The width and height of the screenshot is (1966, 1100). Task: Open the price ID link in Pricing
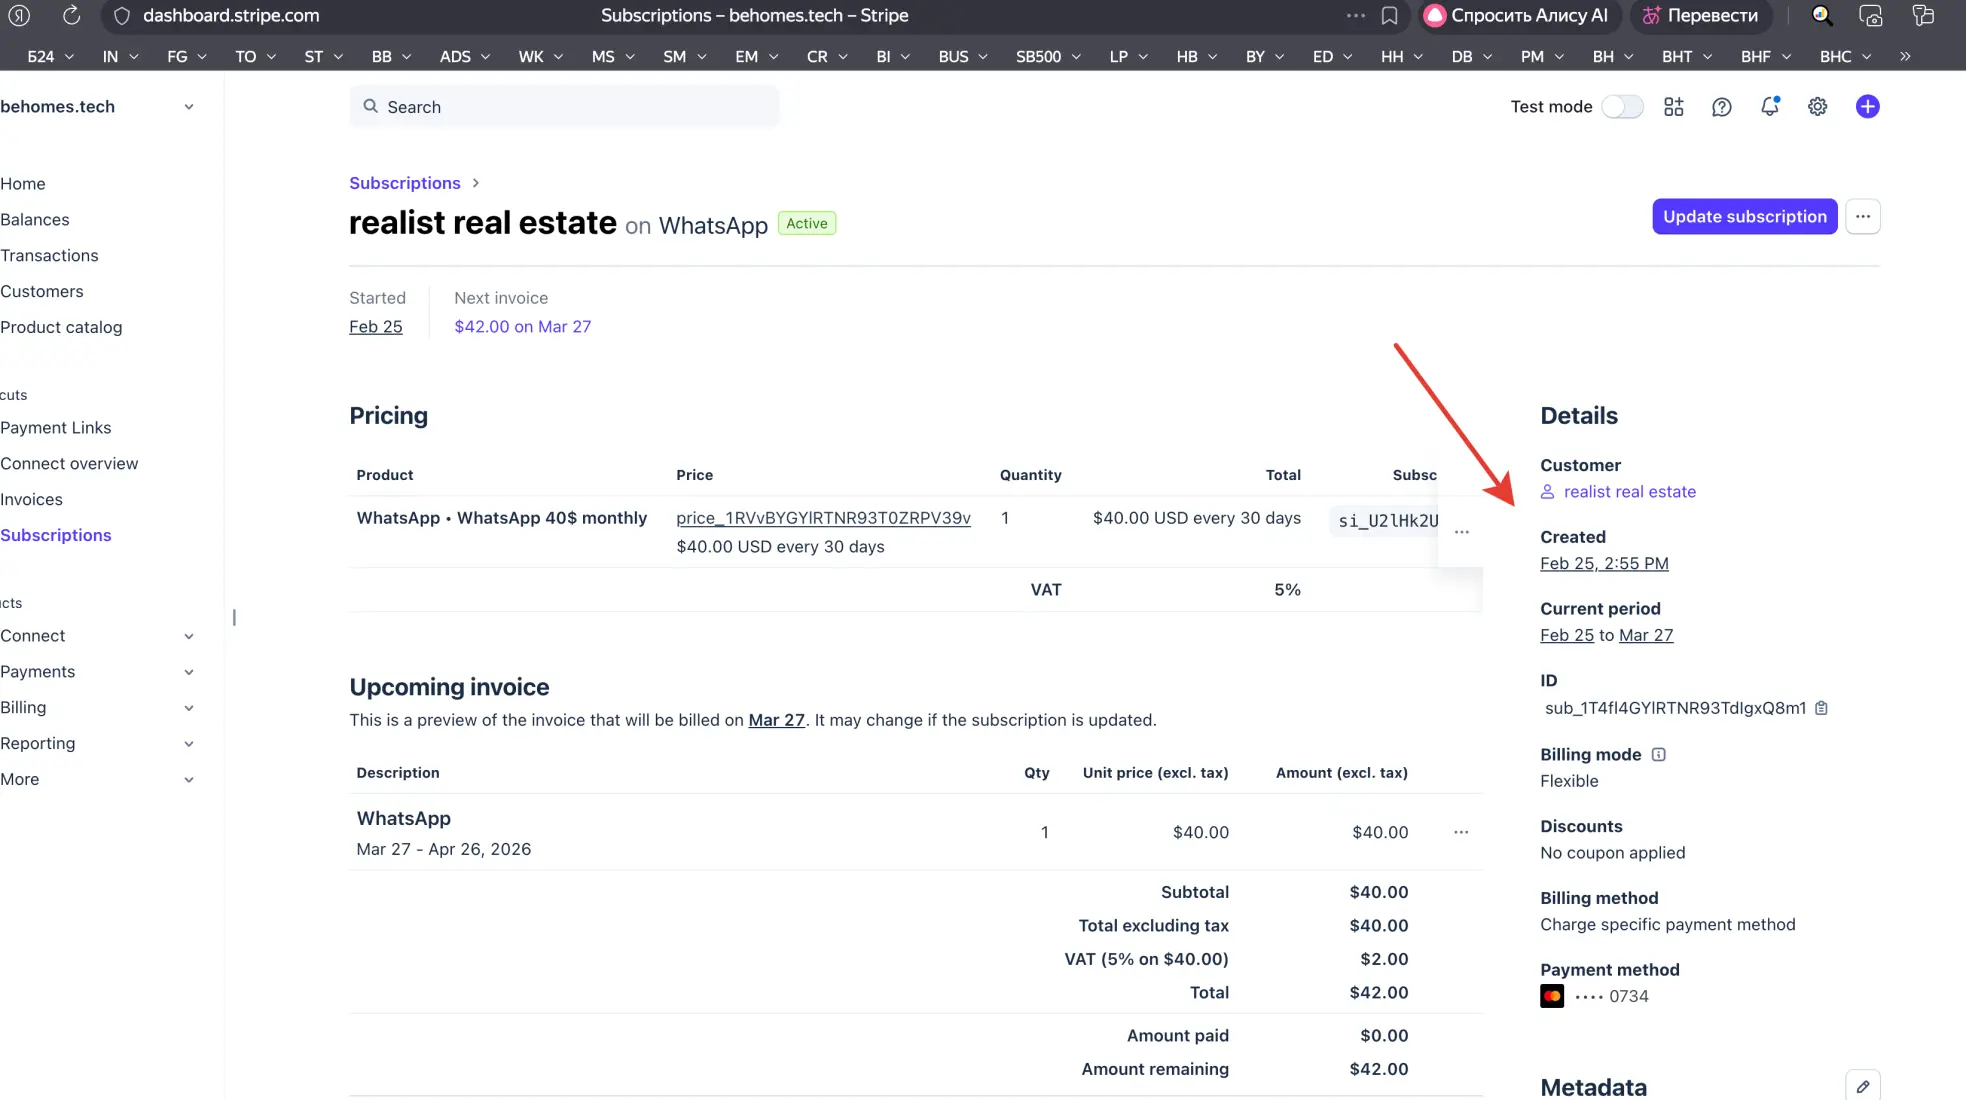[823, 518]
